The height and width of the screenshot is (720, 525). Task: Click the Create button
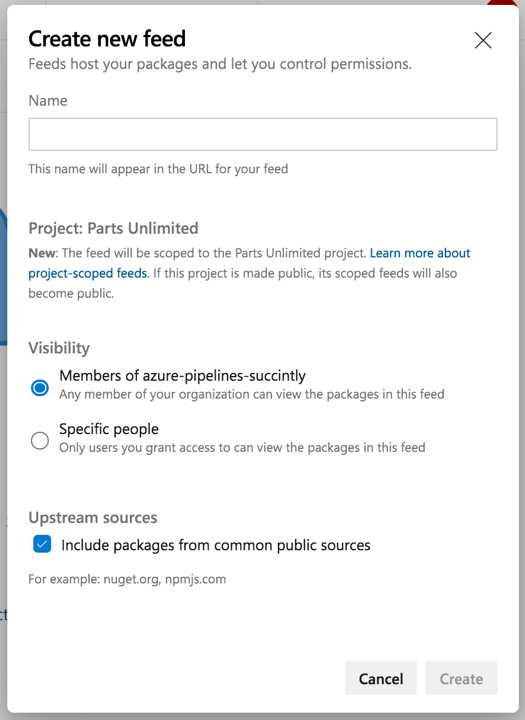click(461, 678)
